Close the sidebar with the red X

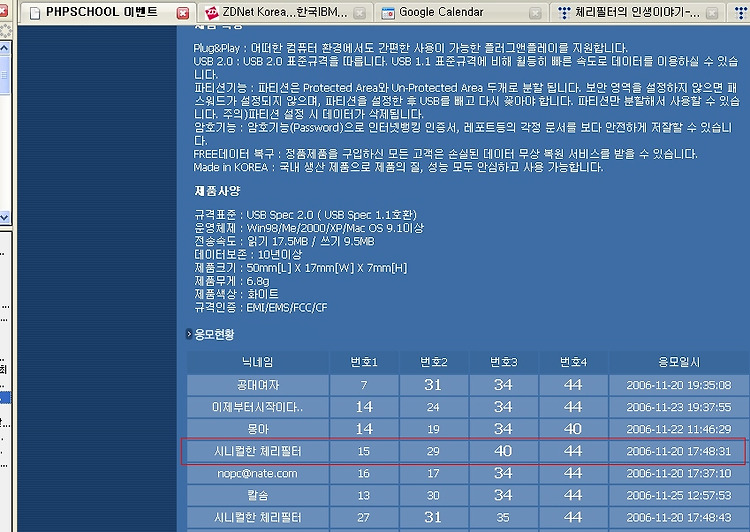3,11
